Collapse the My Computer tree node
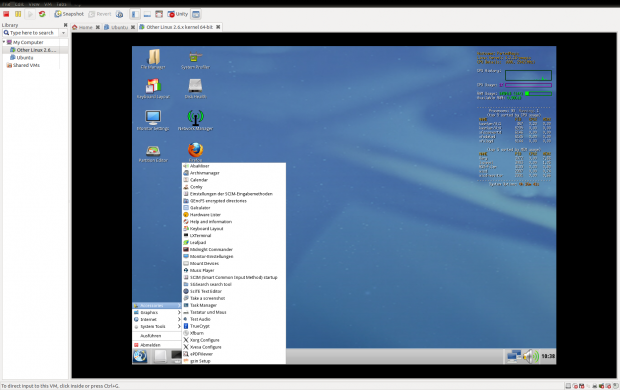 point(4,42)
